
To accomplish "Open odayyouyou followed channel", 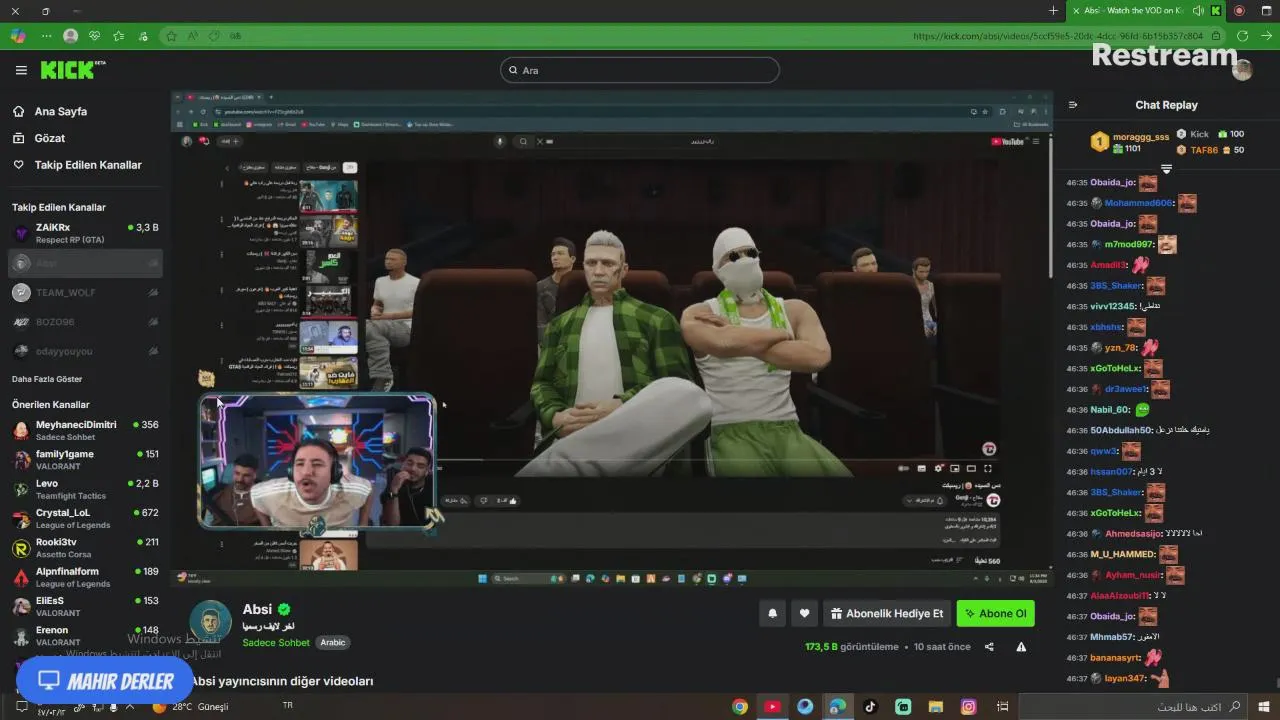I will click(x=85, y=351).
